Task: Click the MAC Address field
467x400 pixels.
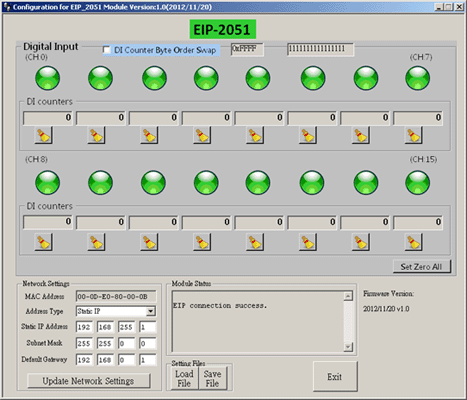Action: click(x=116, y=296)
